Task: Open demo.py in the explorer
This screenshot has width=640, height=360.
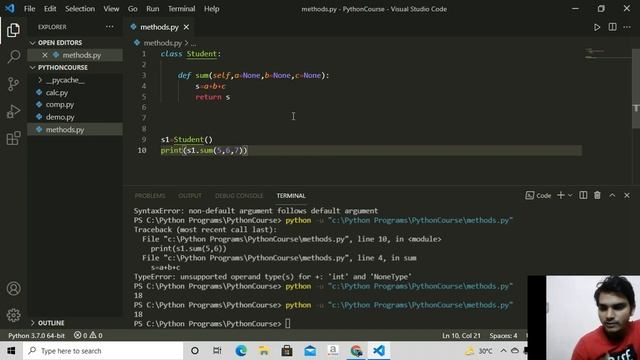Action: [x=60, y=117]
